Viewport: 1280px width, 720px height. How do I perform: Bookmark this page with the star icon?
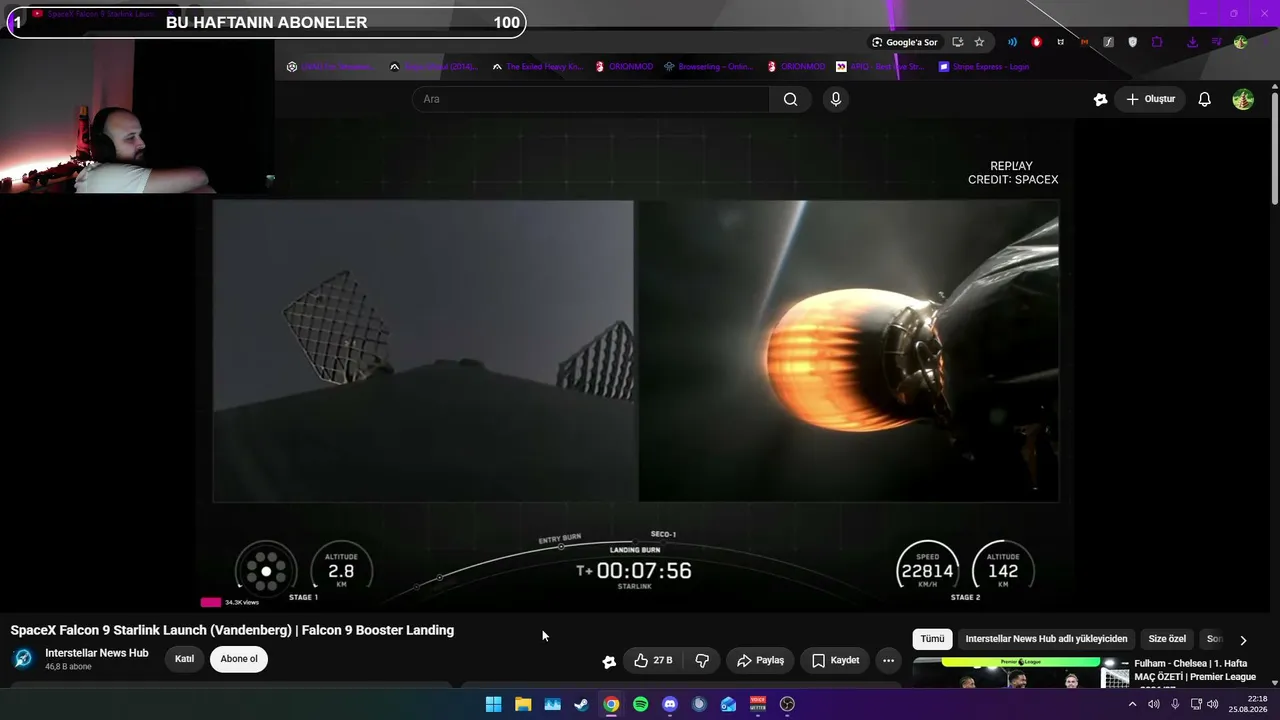979,42
